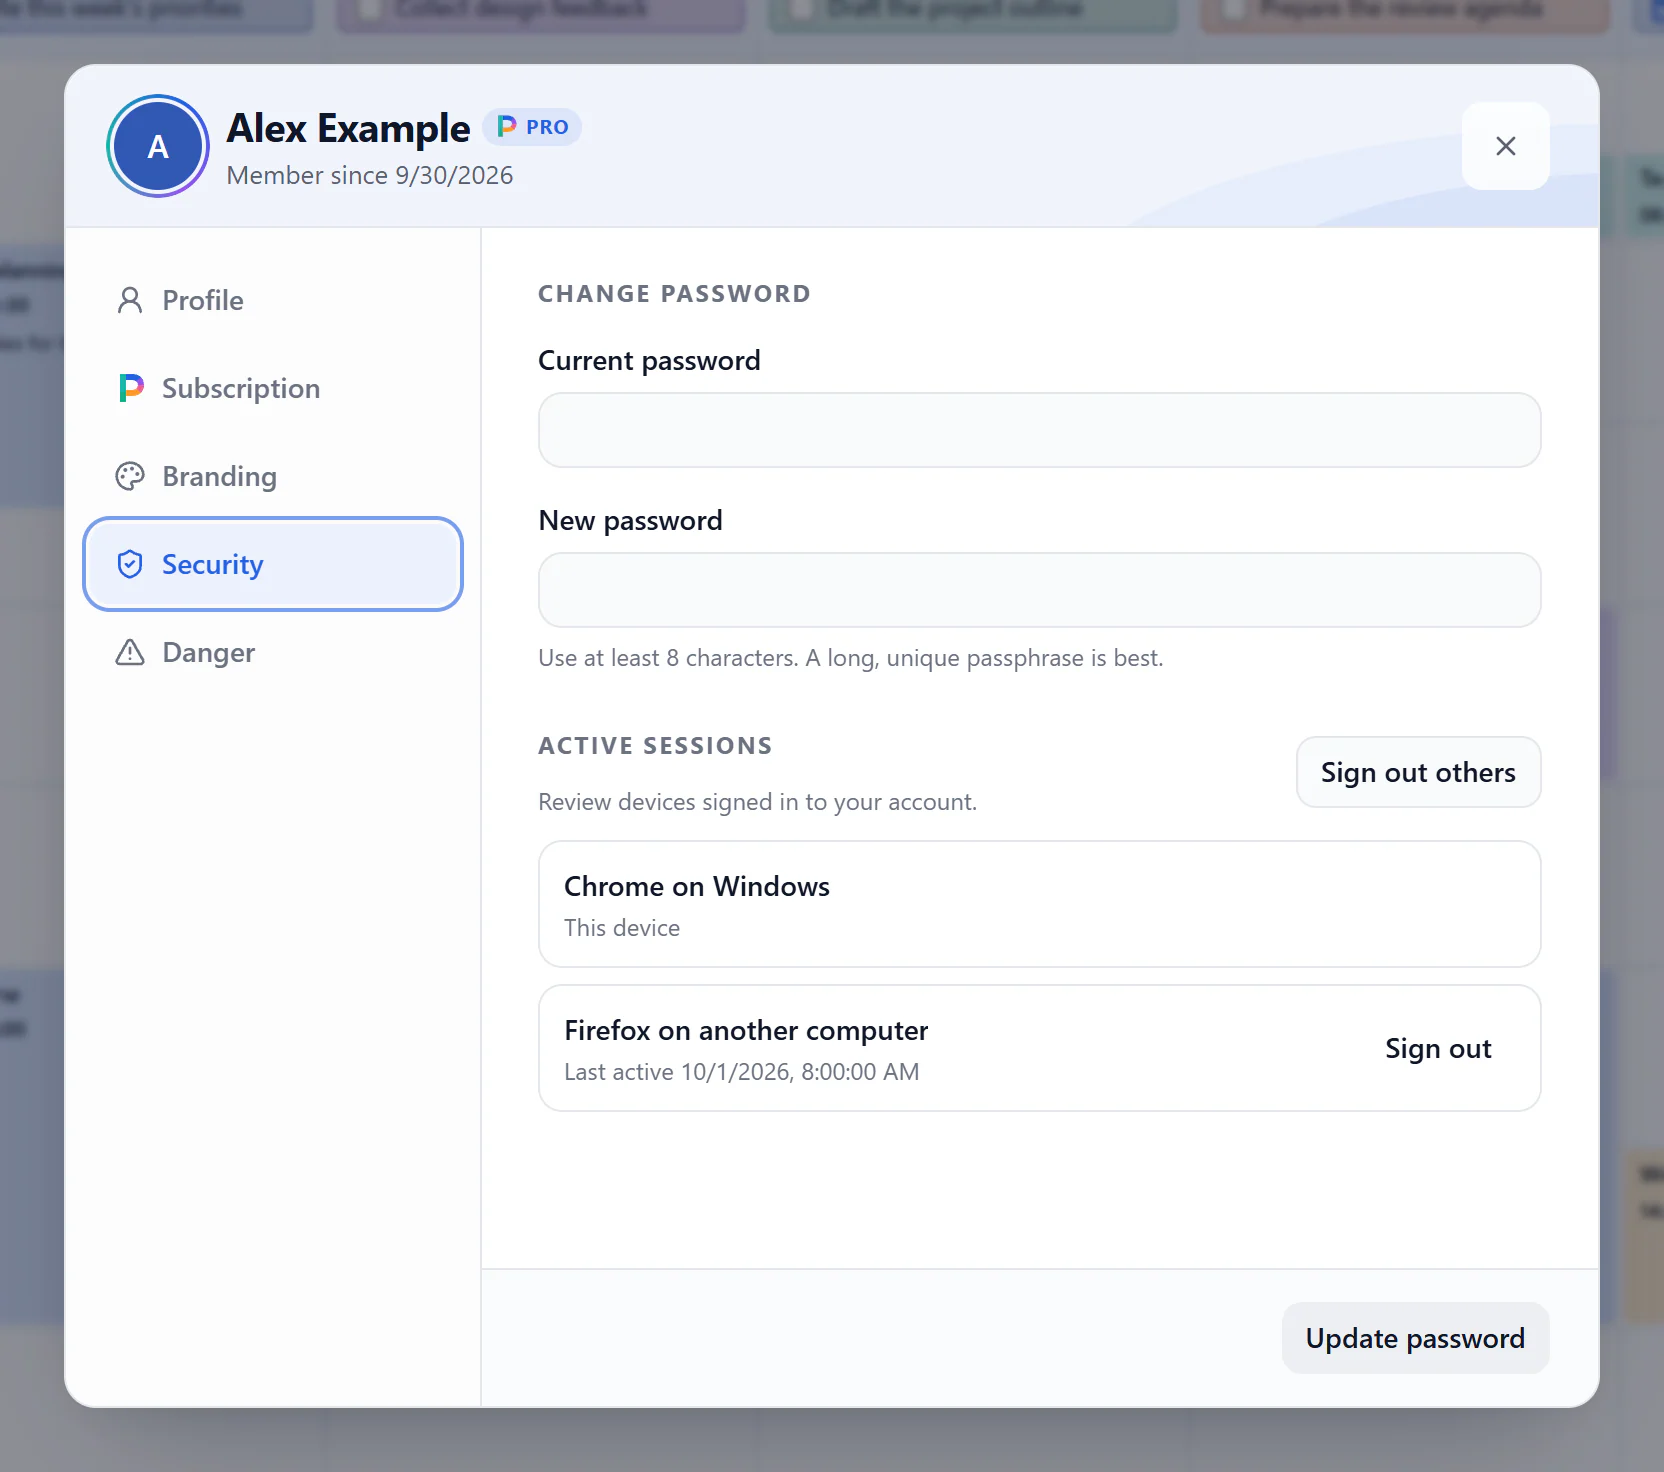Click the PRO badge next to the name

[x=532, y=127]
